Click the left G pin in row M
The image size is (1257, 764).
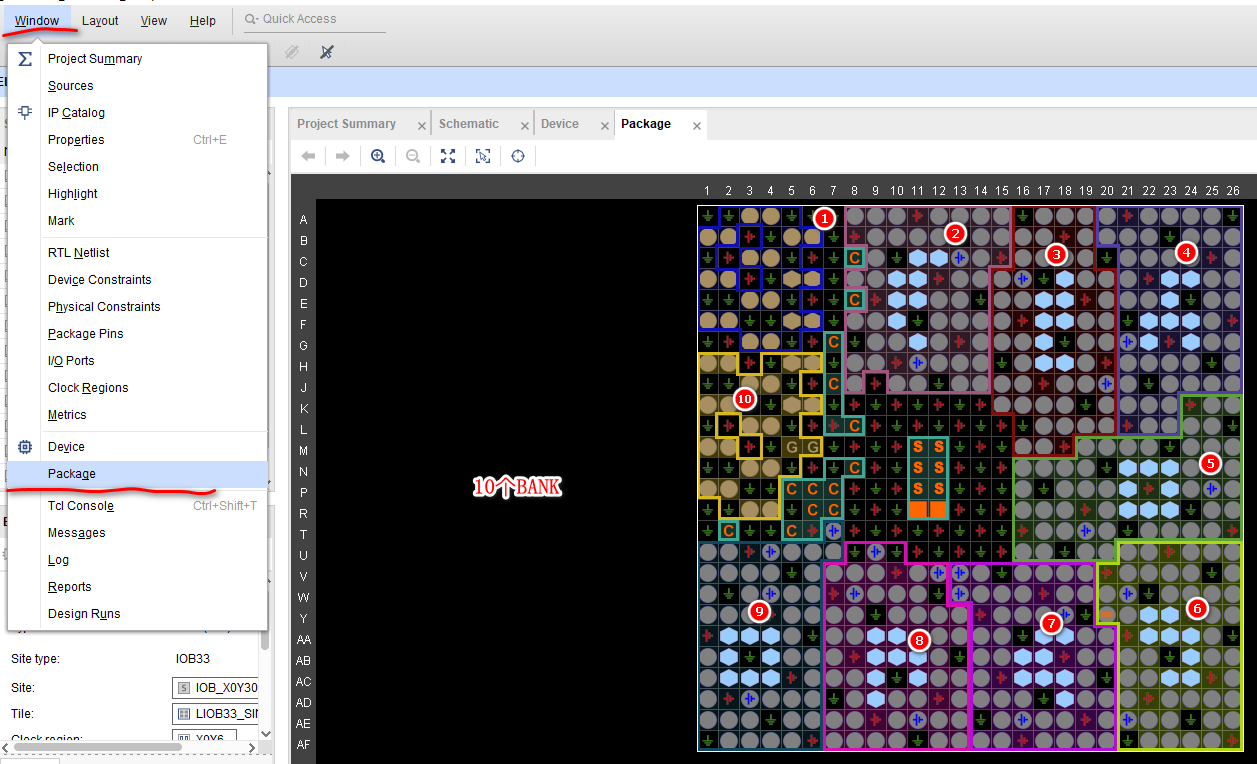click(x=791, y=446)
